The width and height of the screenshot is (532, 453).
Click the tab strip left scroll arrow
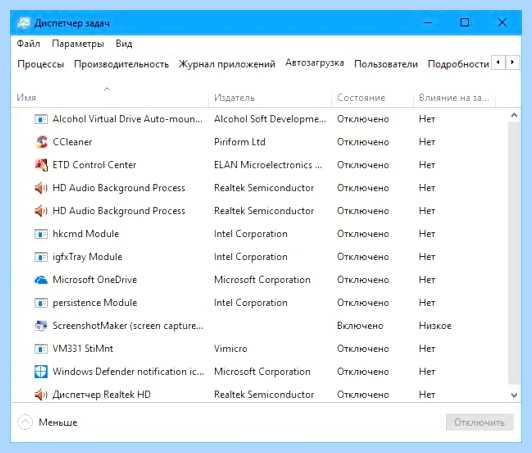pos(498,62)
